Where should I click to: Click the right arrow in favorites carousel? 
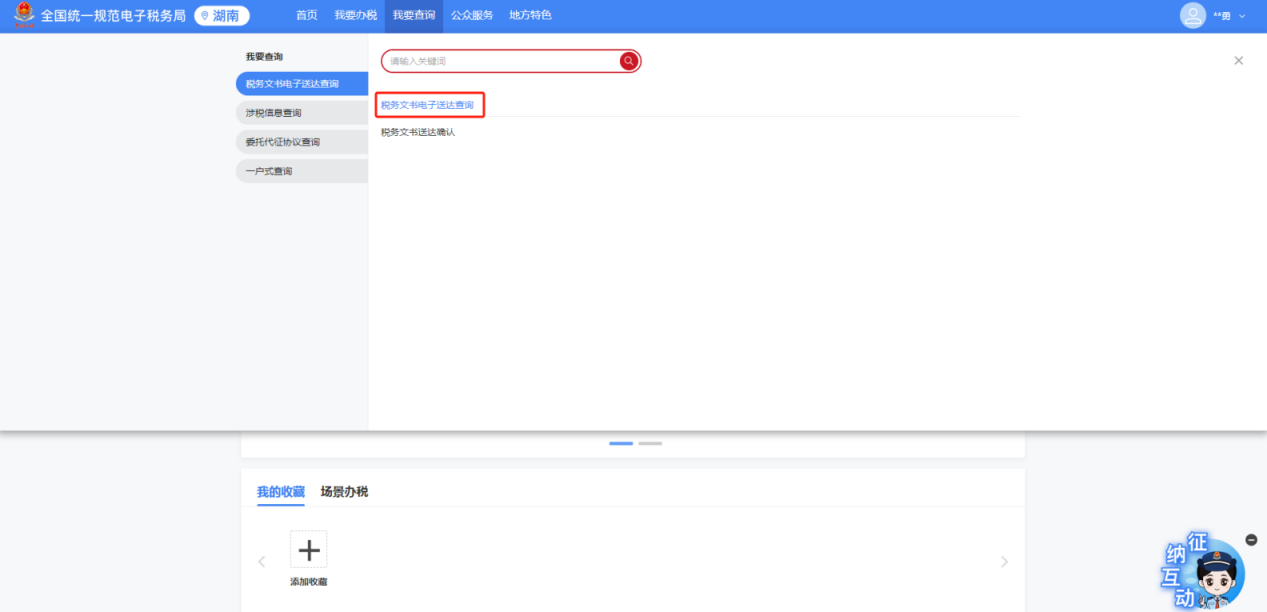click(x=1004, y=562)
